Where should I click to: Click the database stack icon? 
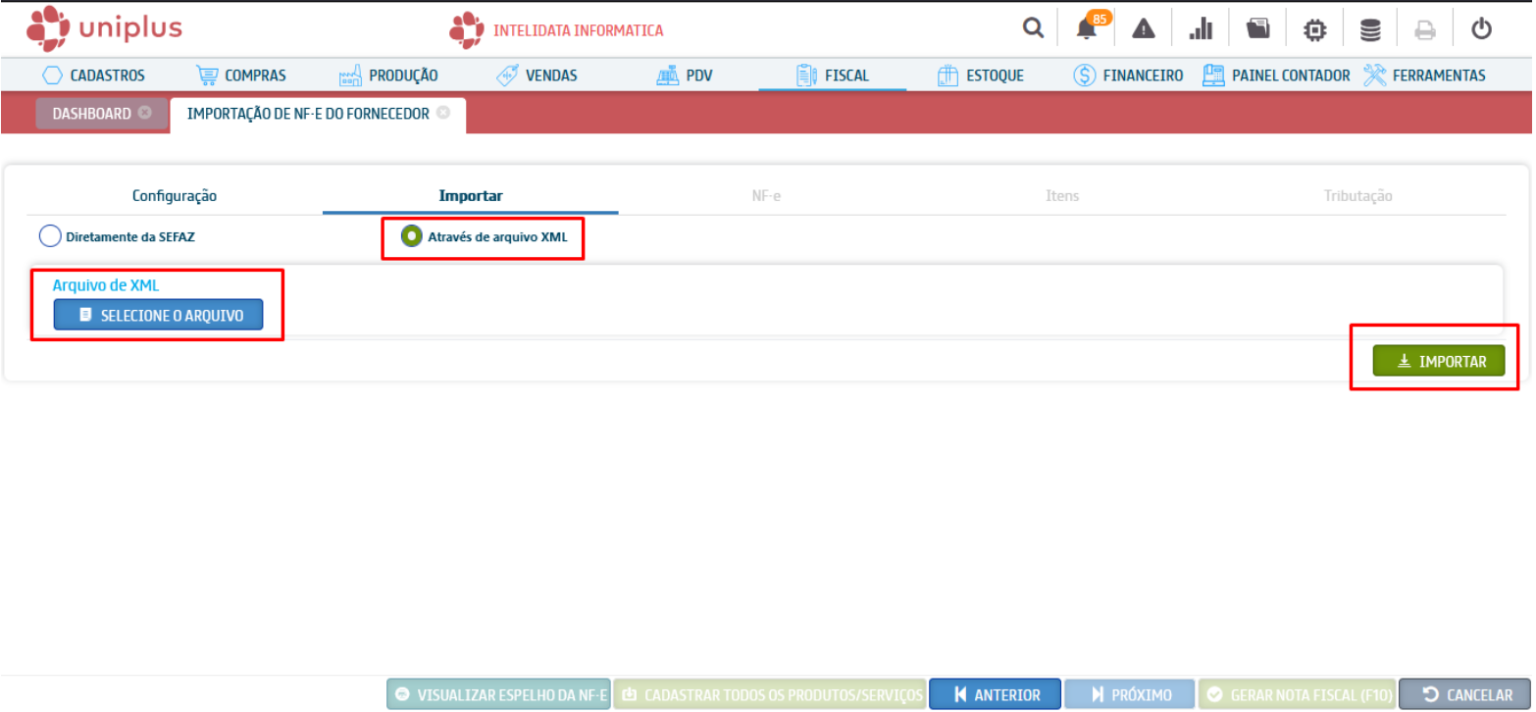[1370, 30]
